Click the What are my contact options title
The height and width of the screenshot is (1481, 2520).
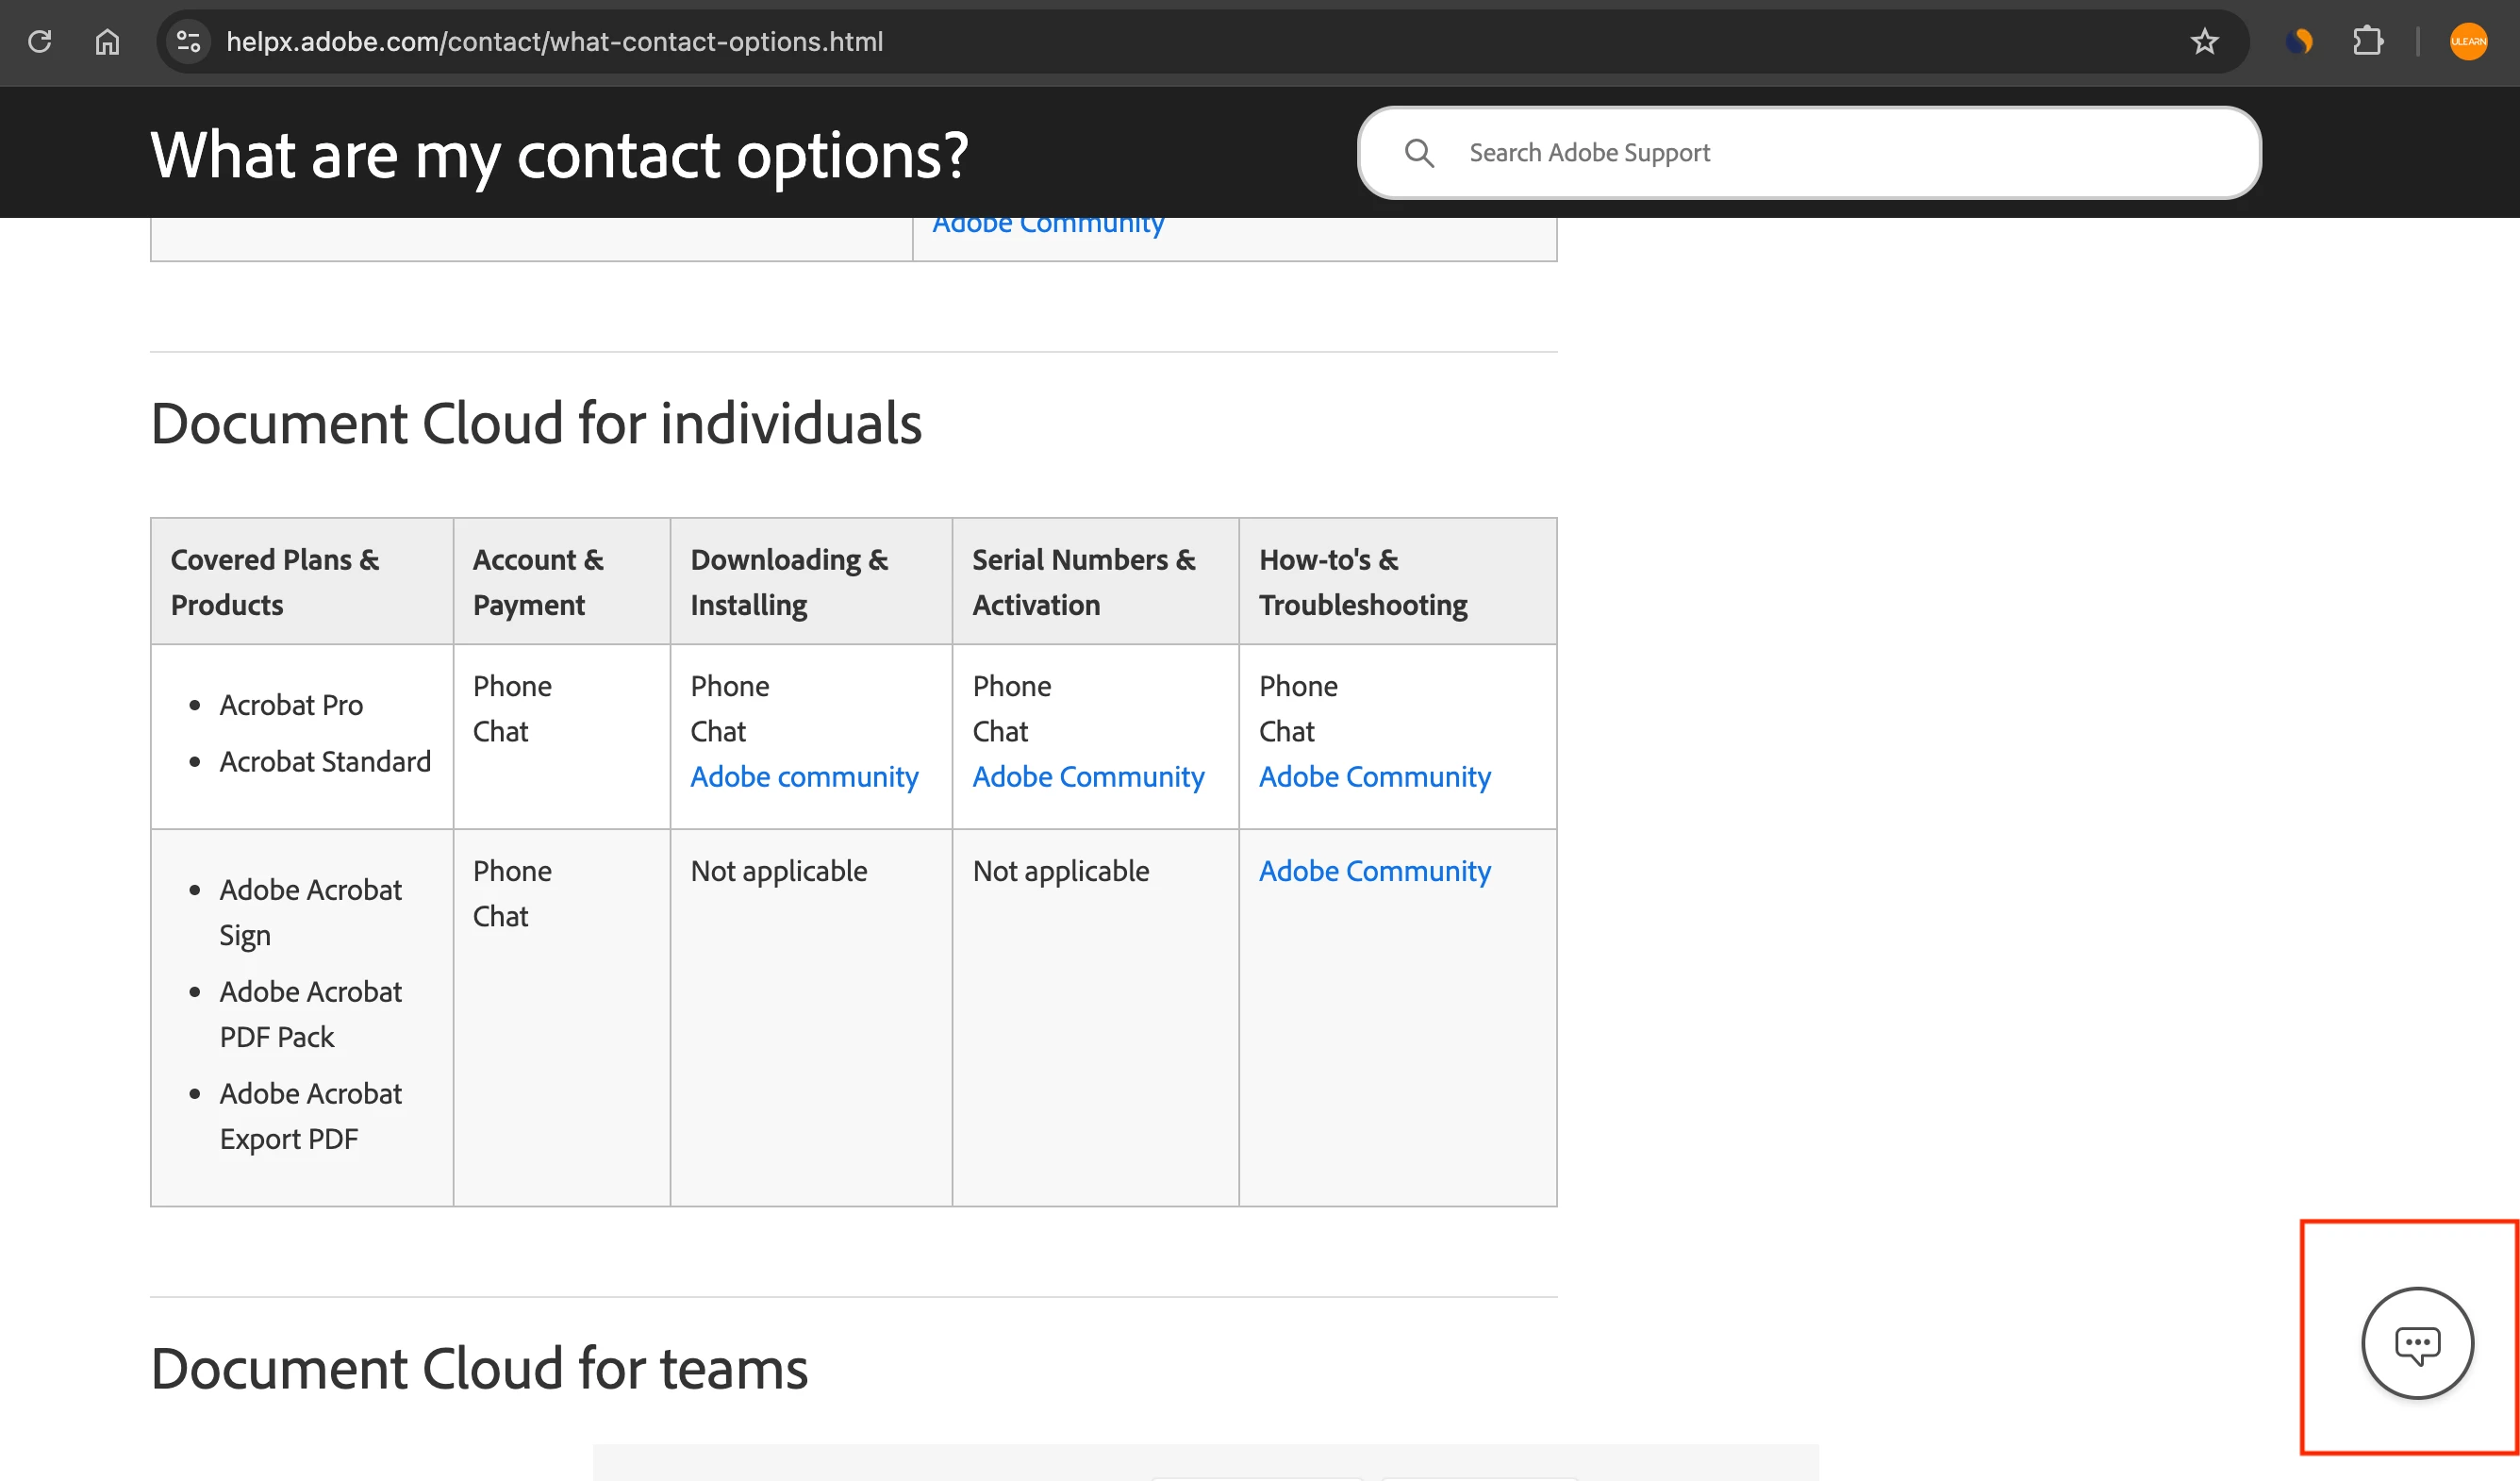tap(559, 155)
